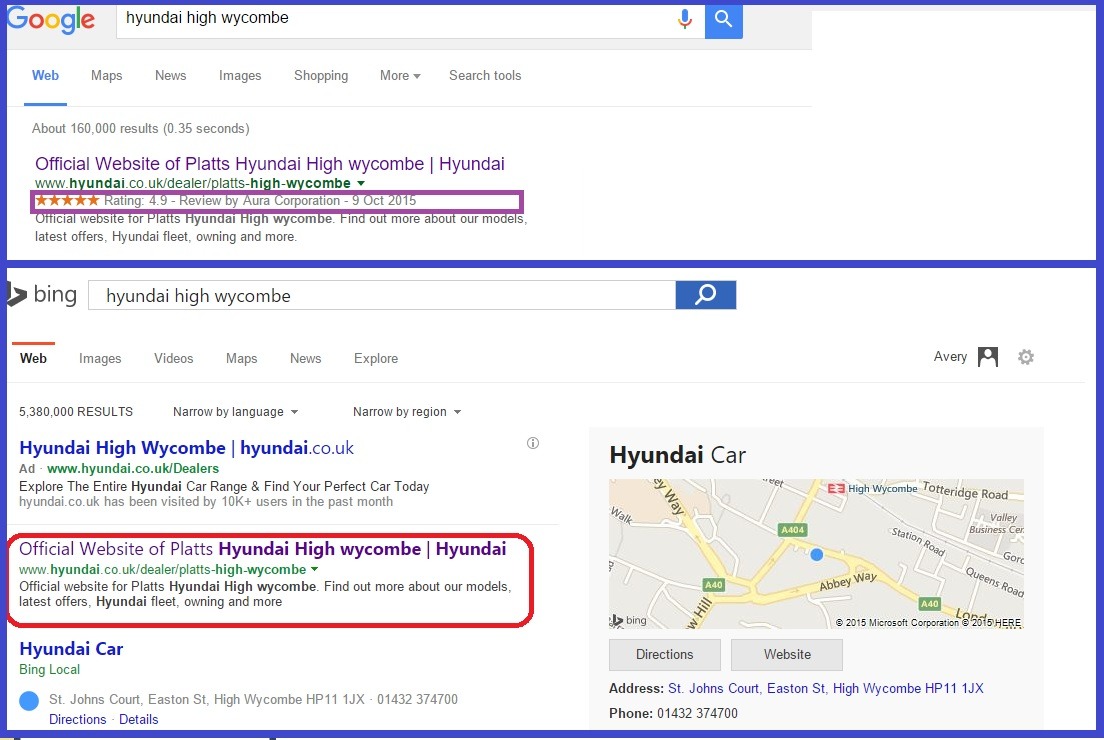Switch to the Maps tab on Google
Viewport: 1104px width, 740px height.
pyautogui.click(x=106, y=75)
